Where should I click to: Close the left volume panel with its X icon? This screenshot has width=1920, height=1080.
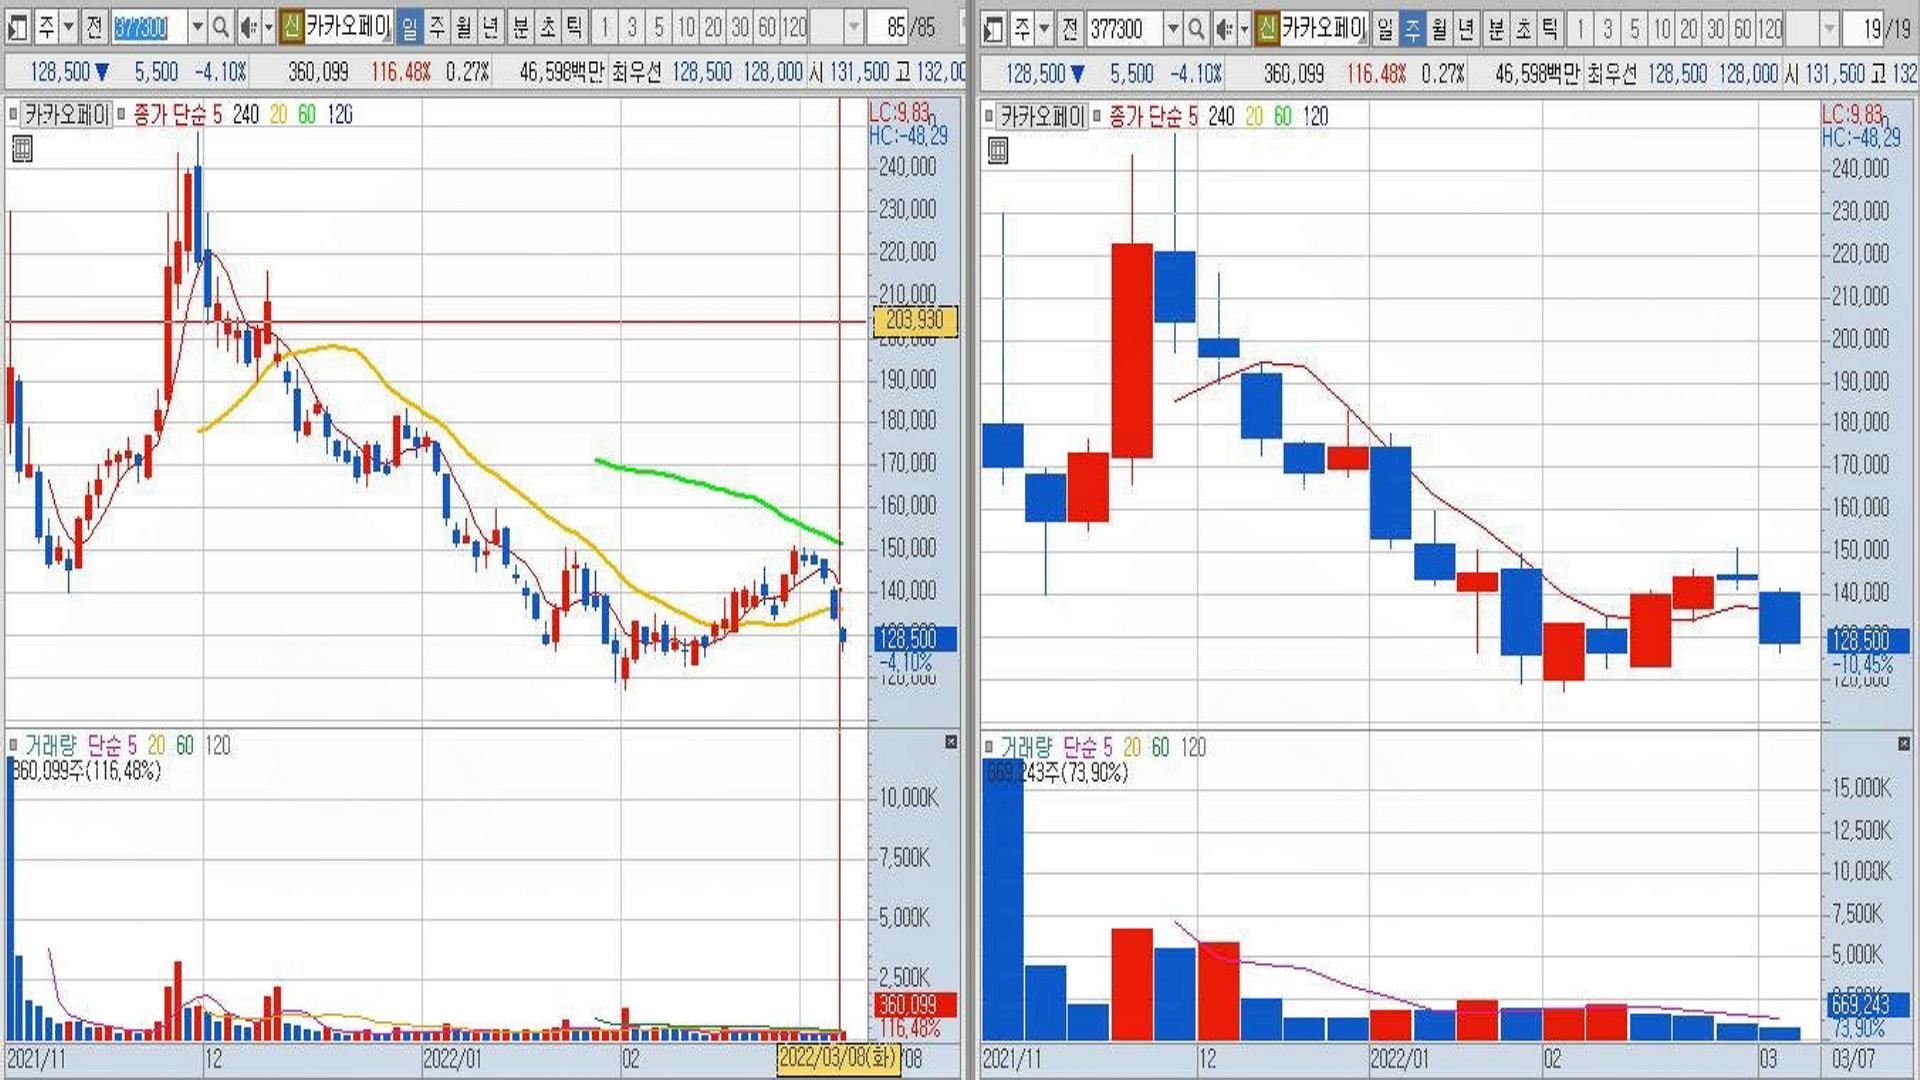pyautogui.click(x=951, y=742)
